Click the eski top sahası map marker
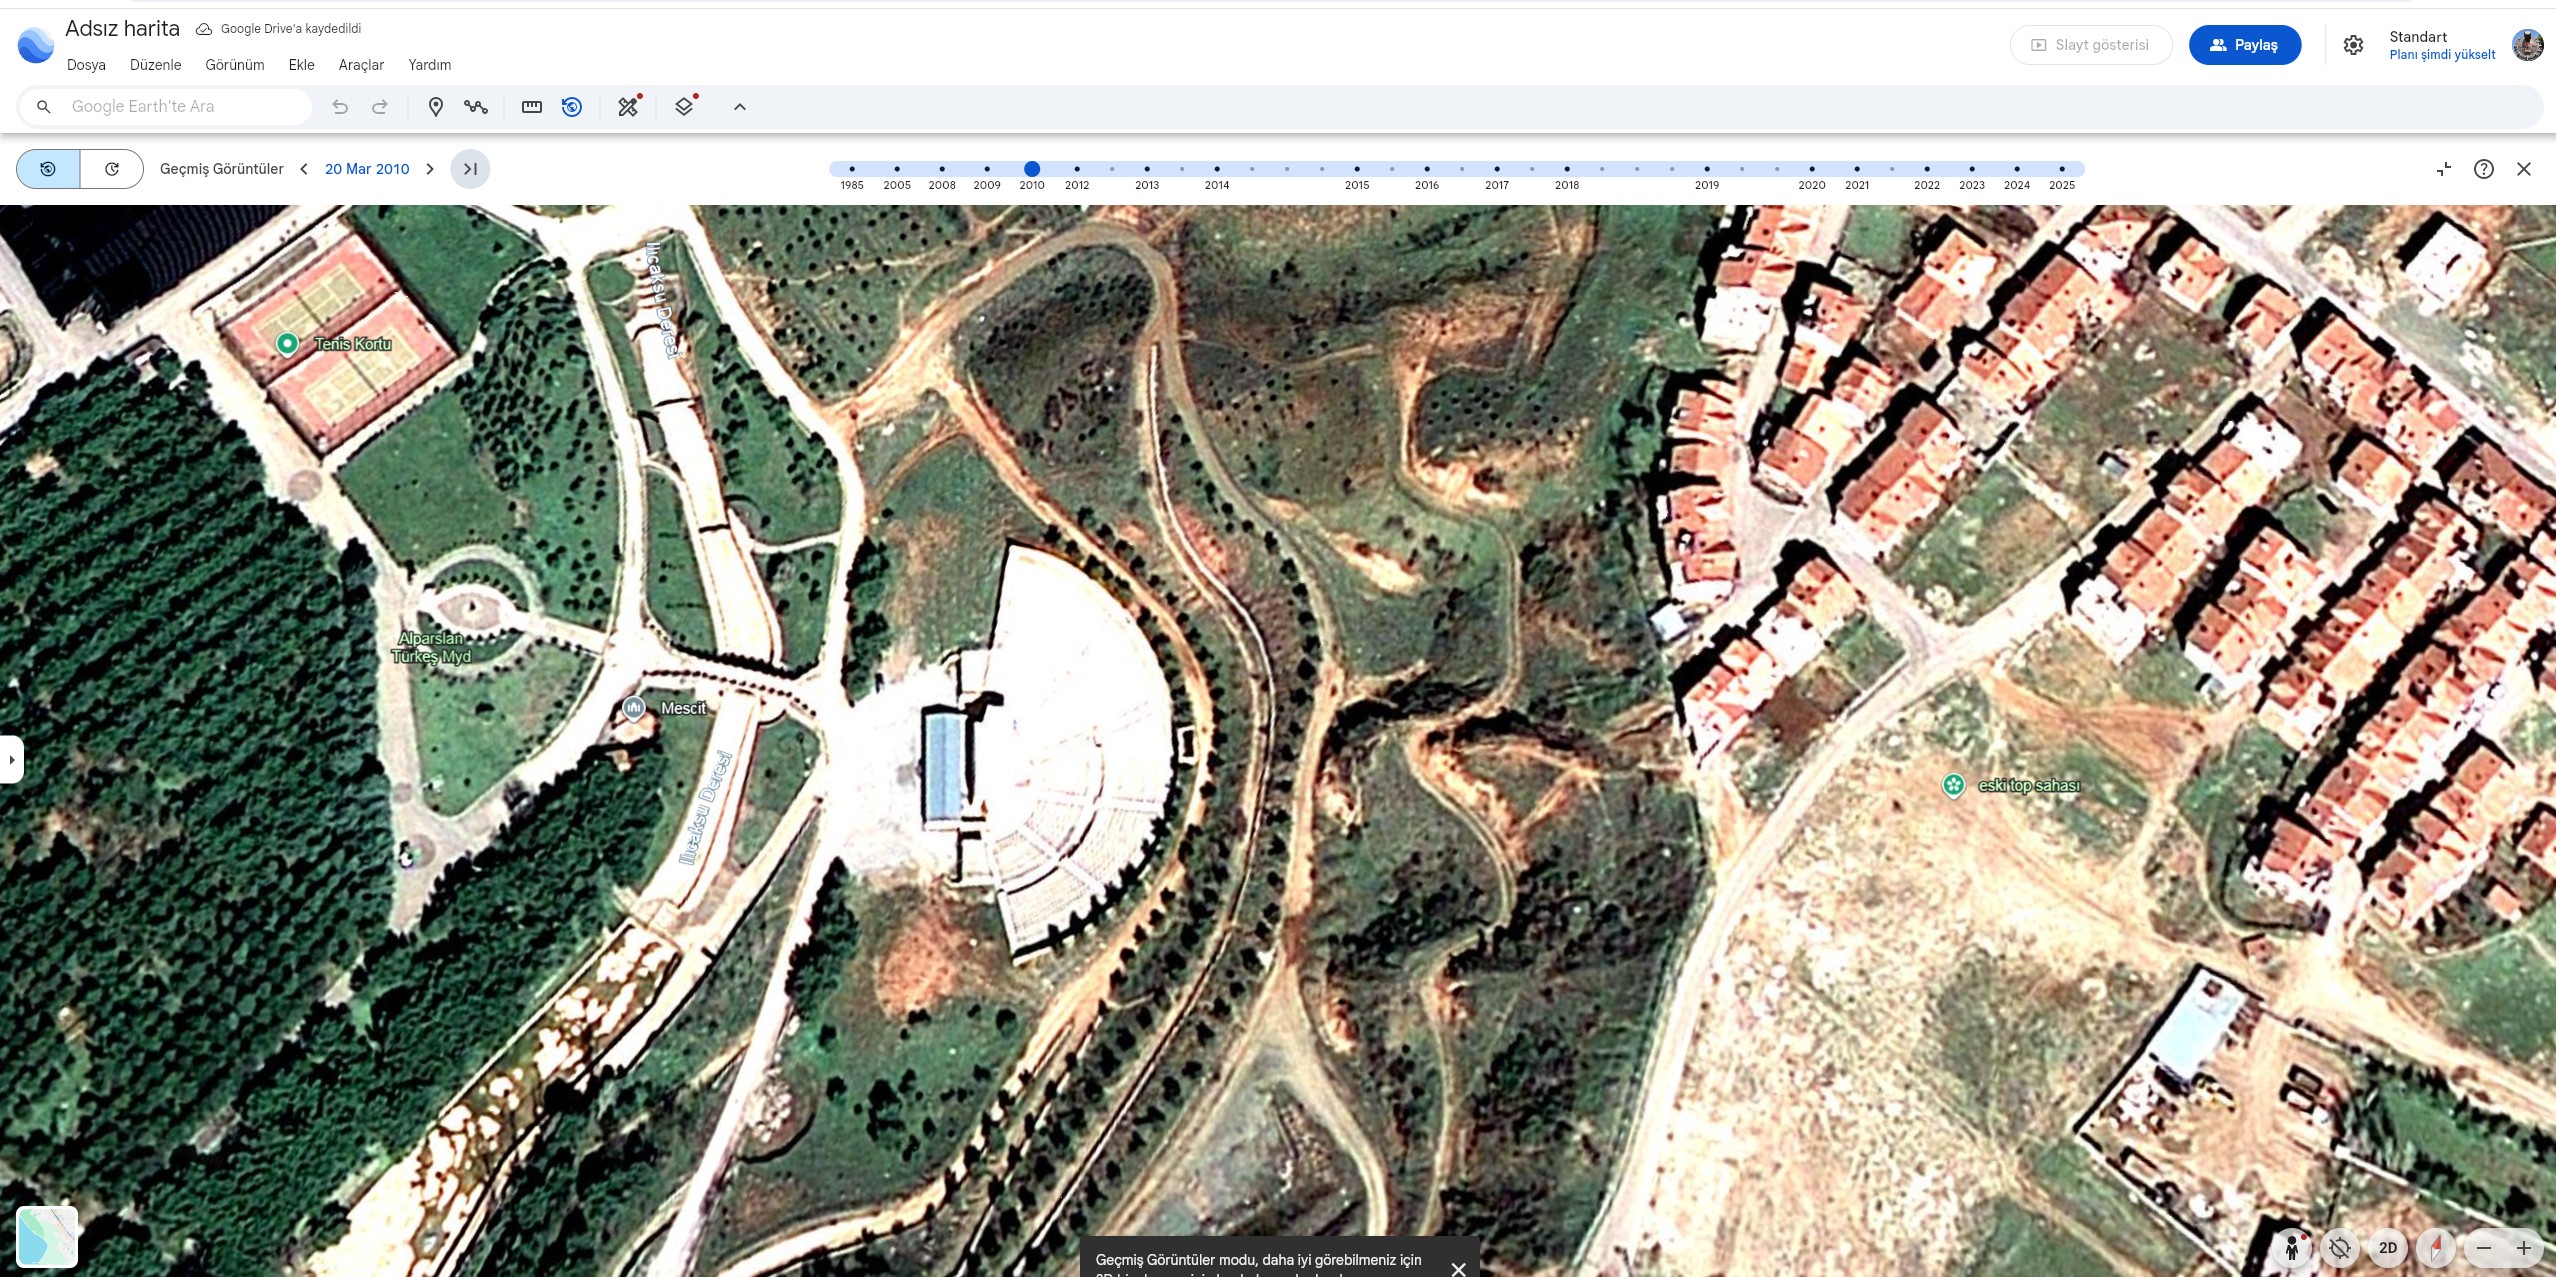This screenshot has height=1277, width=2556. (1953, 785)
